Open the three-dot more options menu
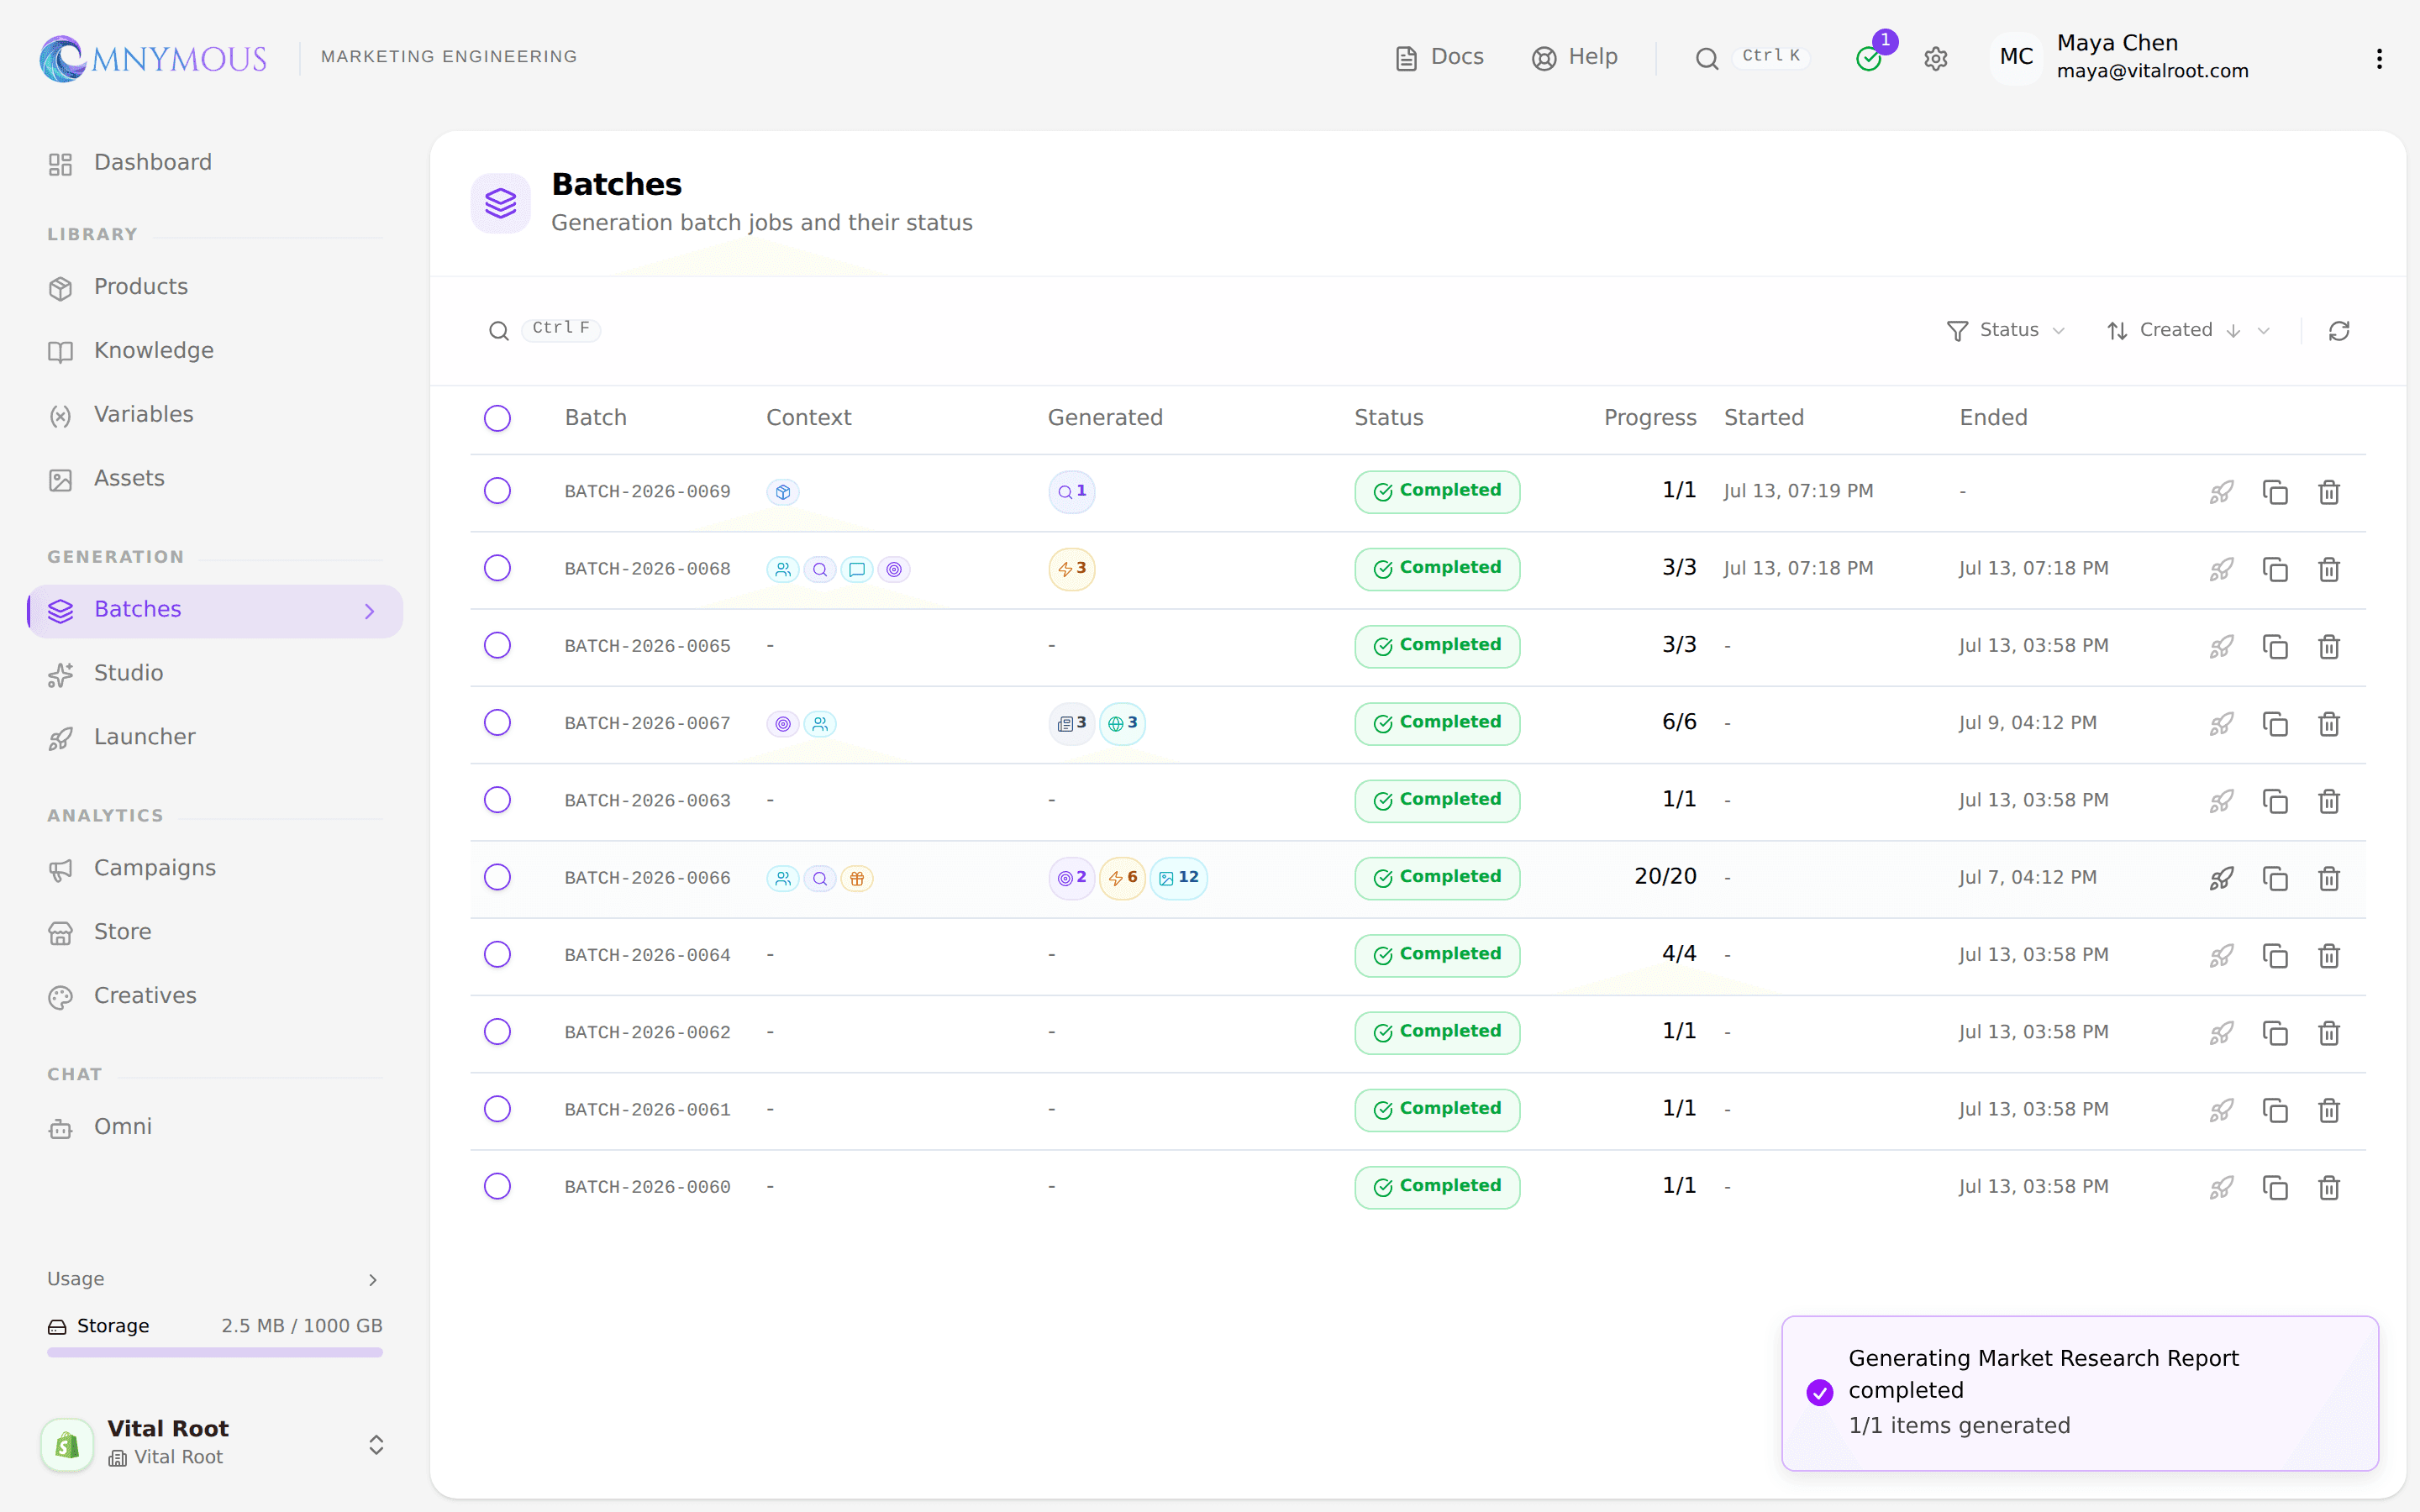Viewport: 2420px width, 1512px height. pos(2379,59)
